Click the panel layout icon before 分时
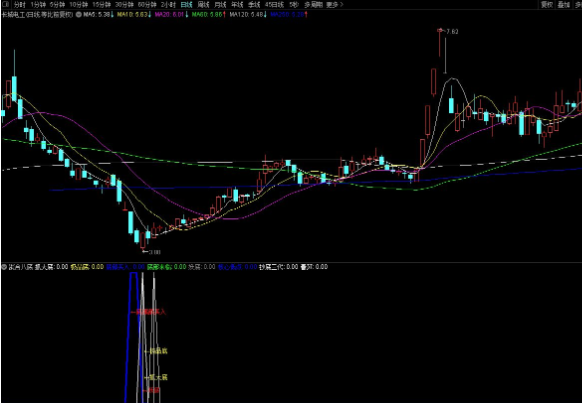 pyautogui.click(x=5, y=4)
